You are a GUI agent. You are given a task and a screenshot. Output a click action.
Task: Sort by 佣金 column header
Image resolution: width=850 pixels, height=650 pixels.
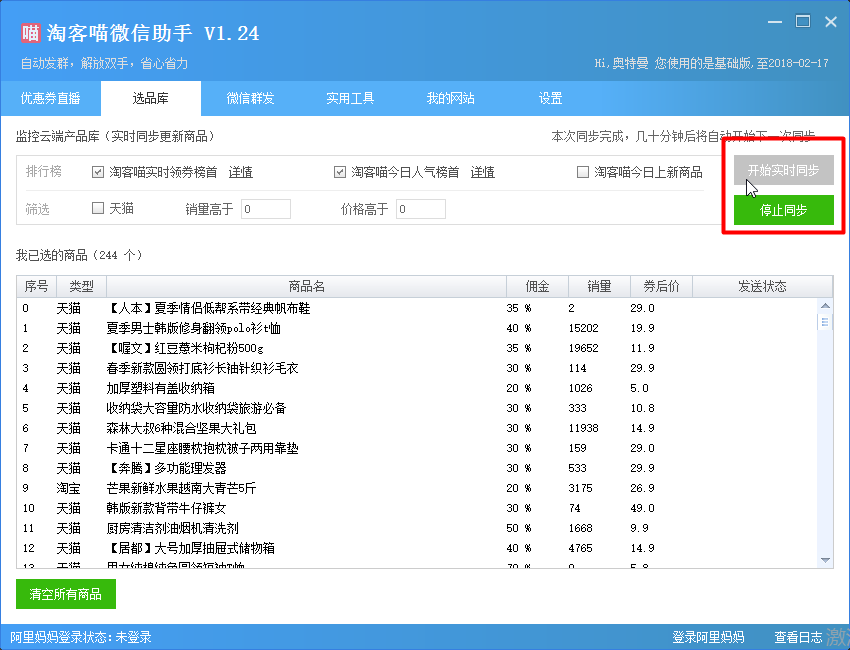pos(537,286)
